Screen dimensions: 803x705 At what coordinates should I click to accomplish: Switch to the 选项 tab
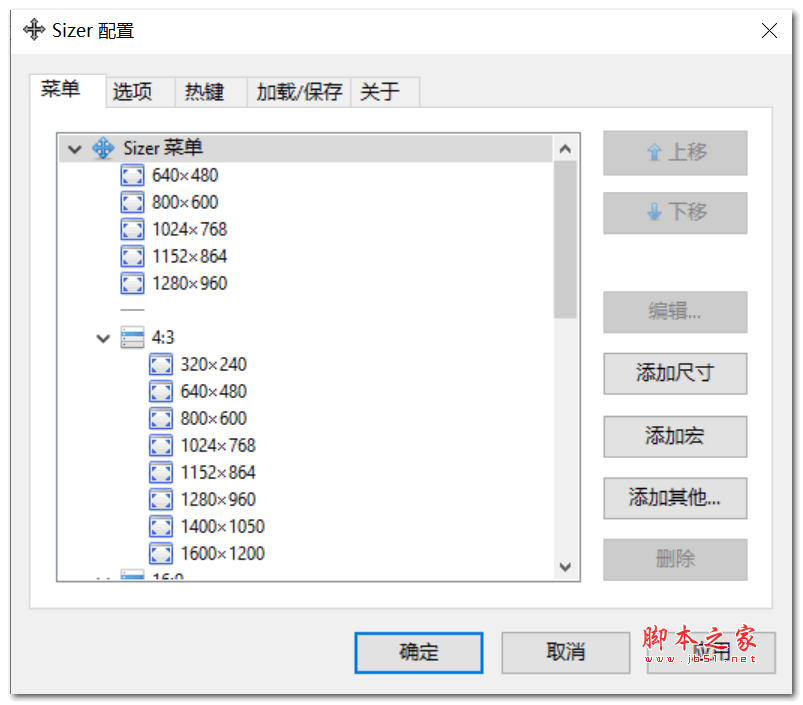point(133,91)
